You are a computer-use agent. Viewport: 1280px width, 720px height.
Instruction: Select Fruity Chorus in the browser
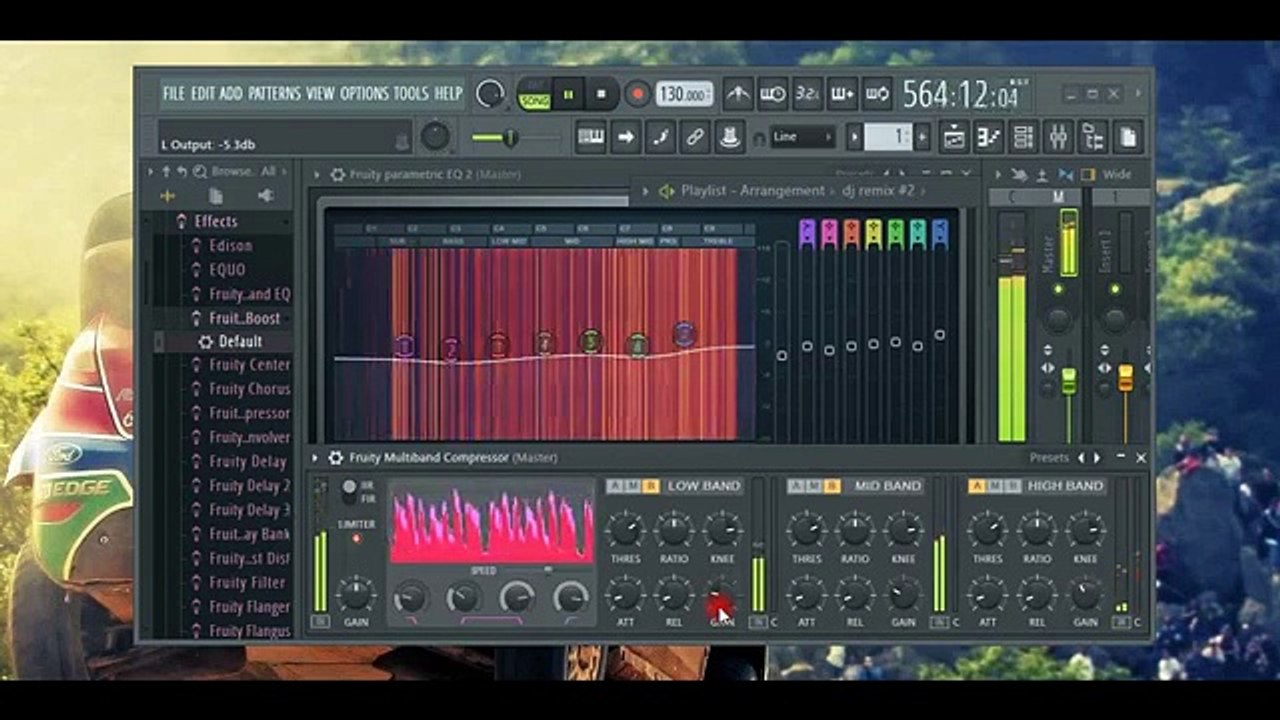(x=249, y=389)
